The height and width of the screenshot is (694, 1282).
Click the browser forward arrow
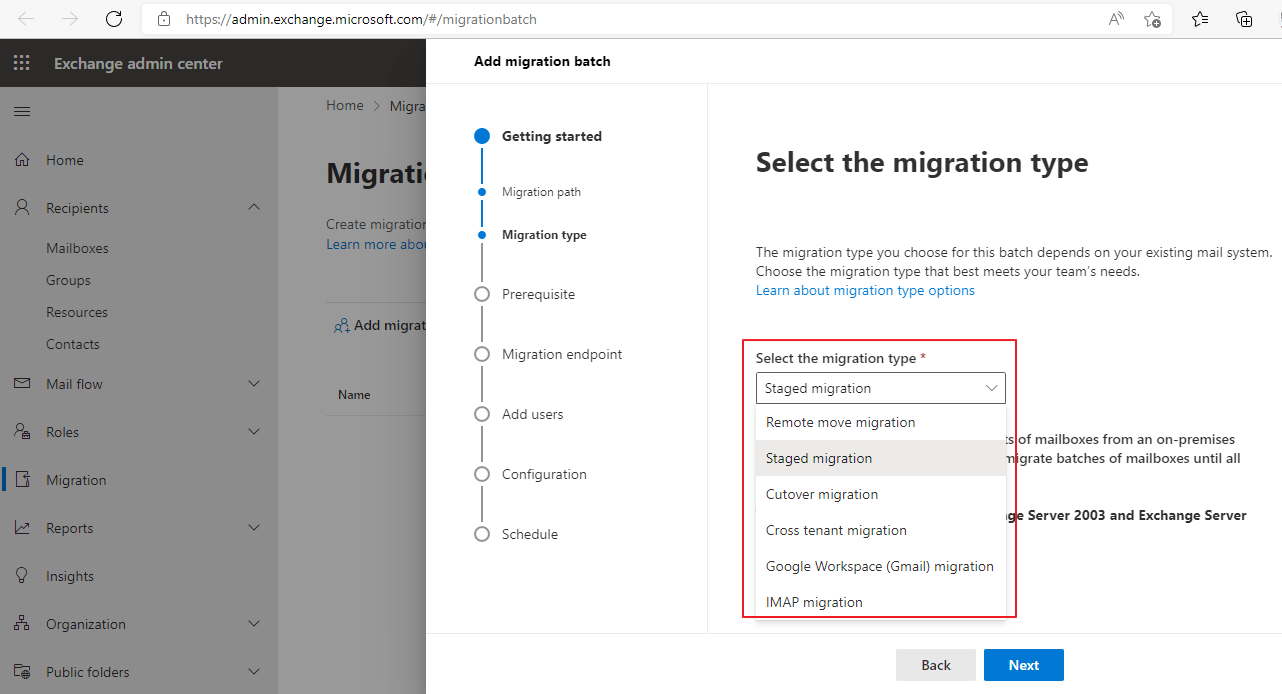click(x=70, y=19)
